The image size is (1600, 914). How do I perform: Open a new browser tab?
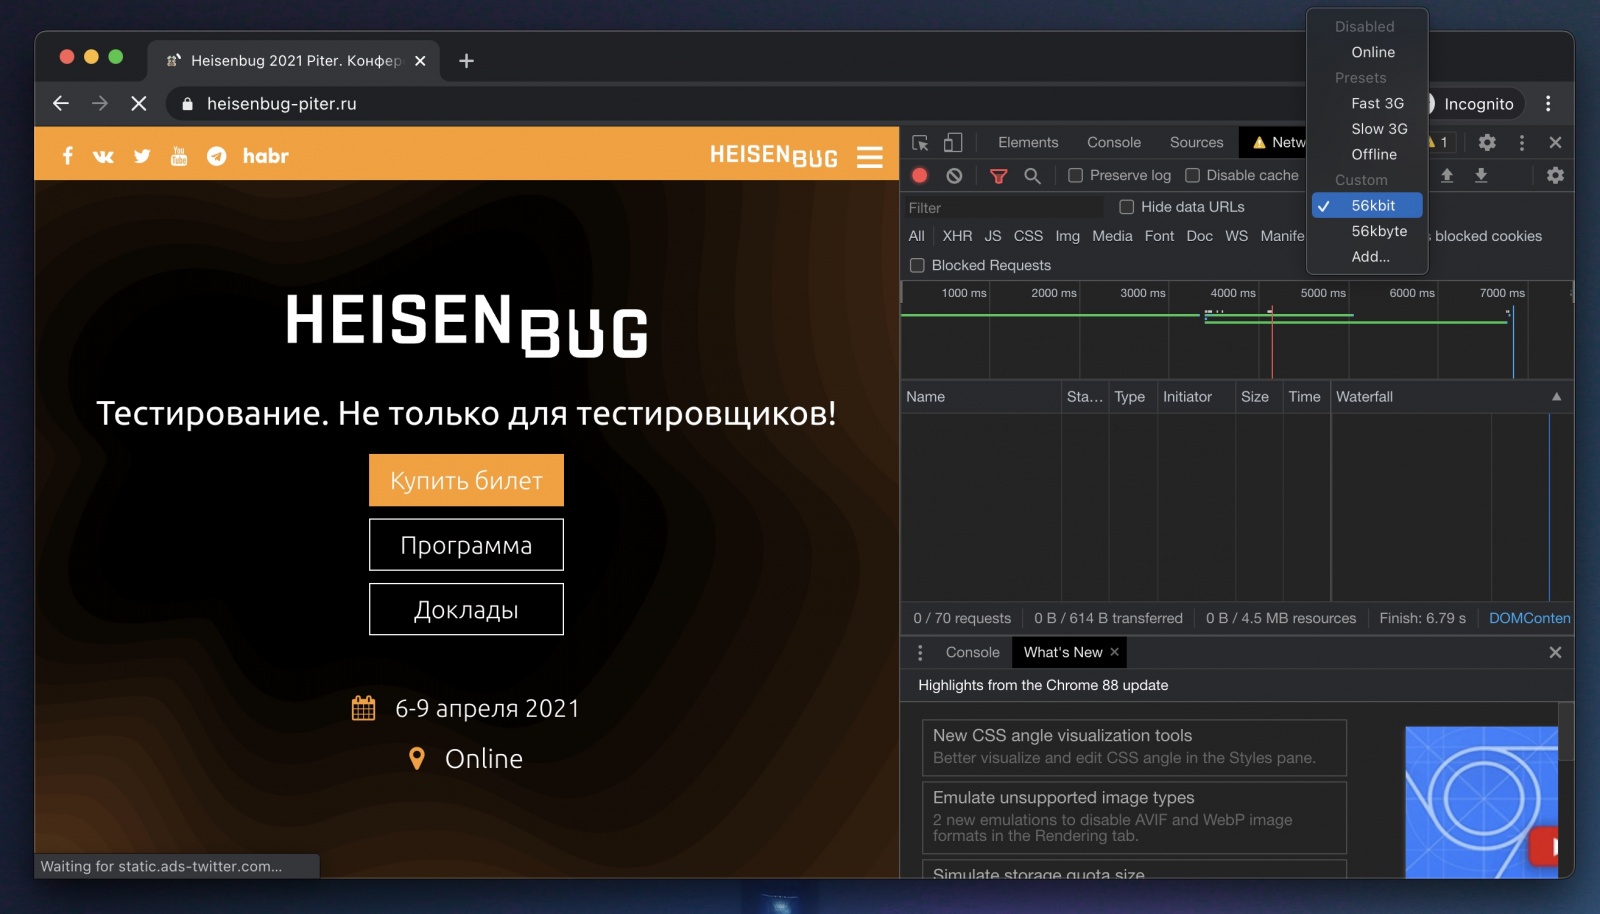466,61
